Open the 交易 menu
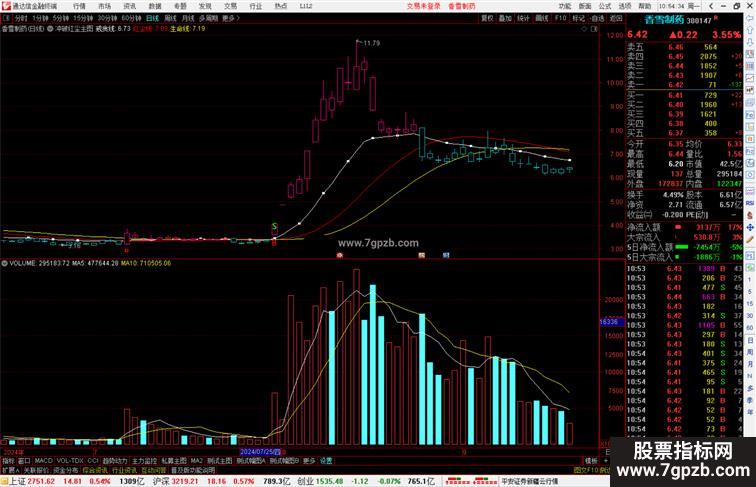 pos(230,6)
